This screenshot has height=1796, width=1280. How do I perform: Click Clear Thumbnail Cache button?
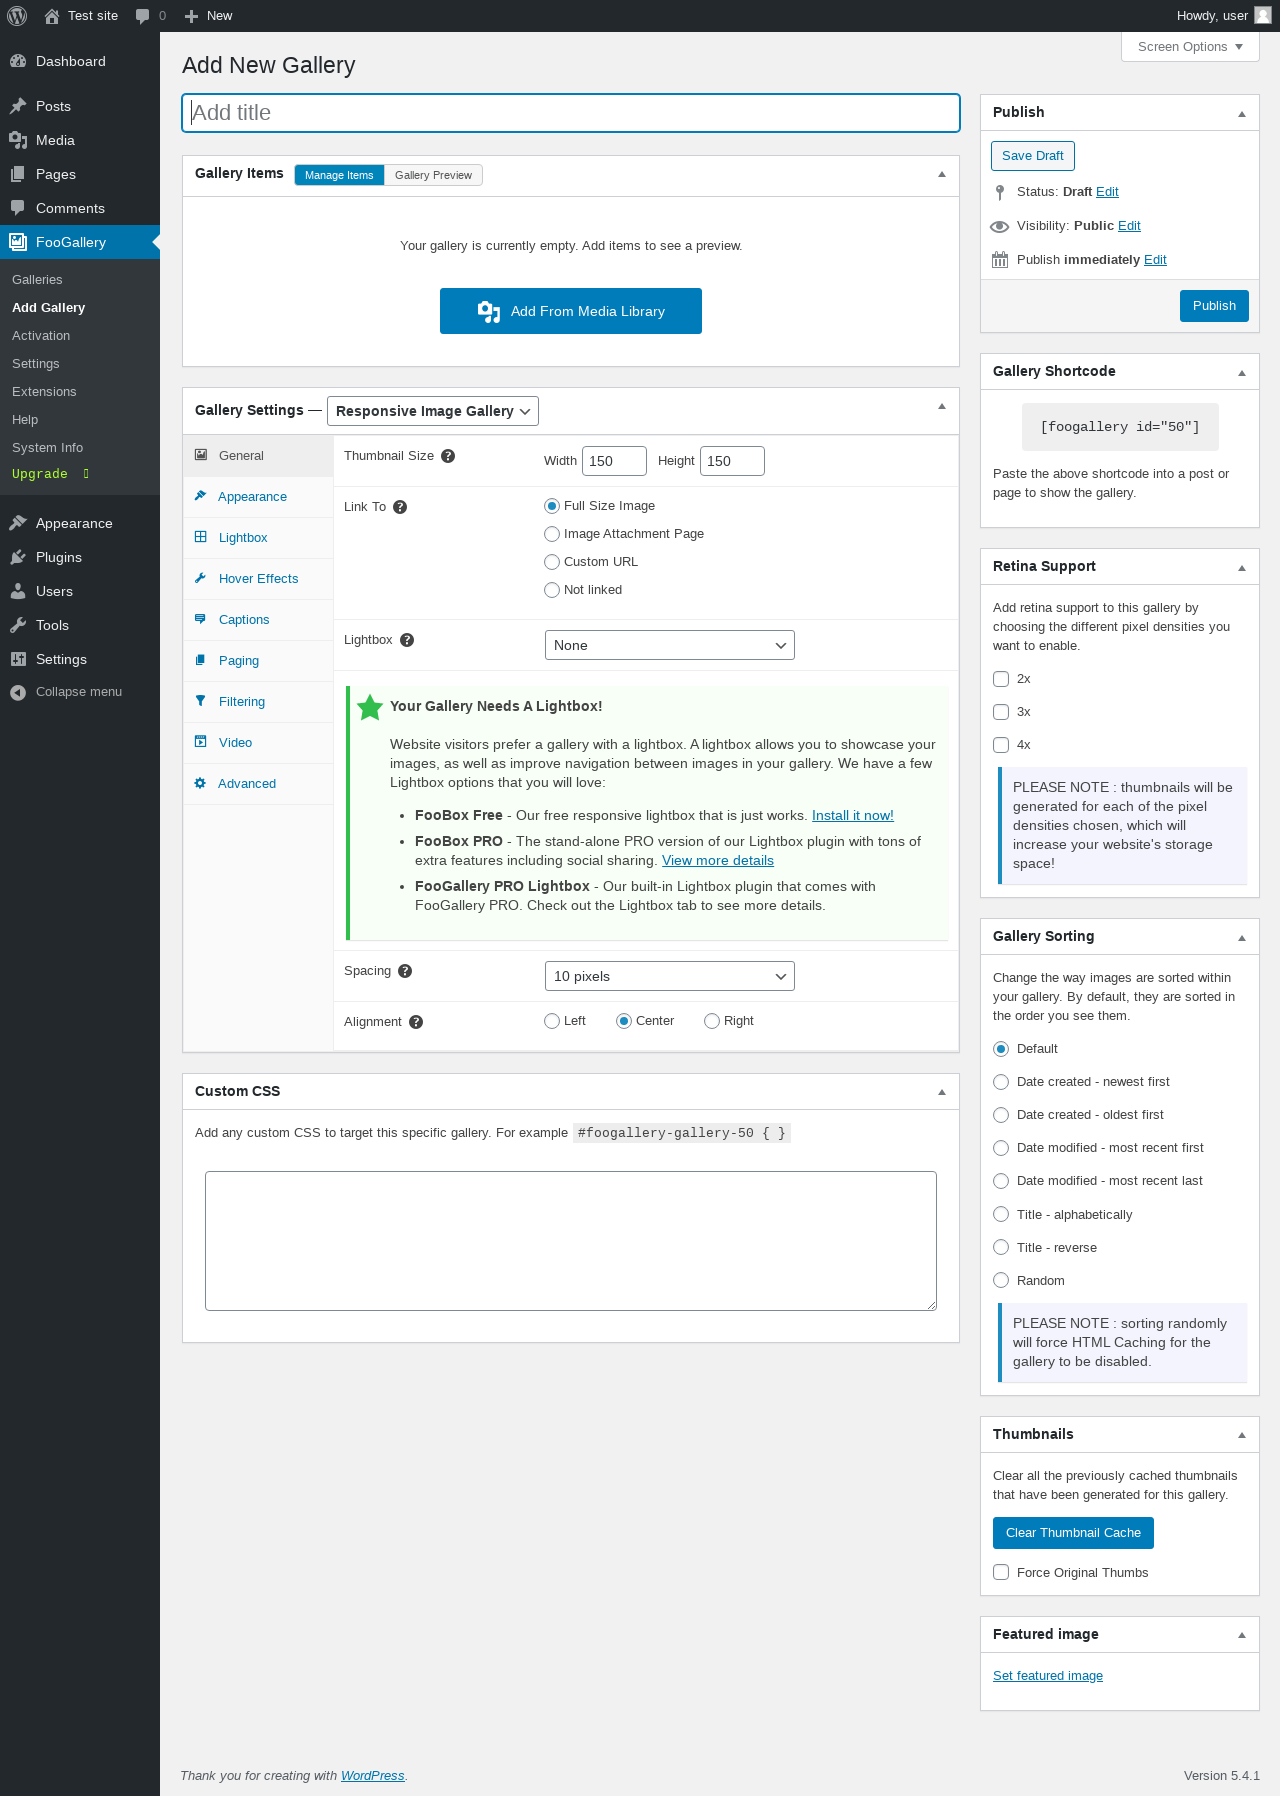click(1073, 1533)
